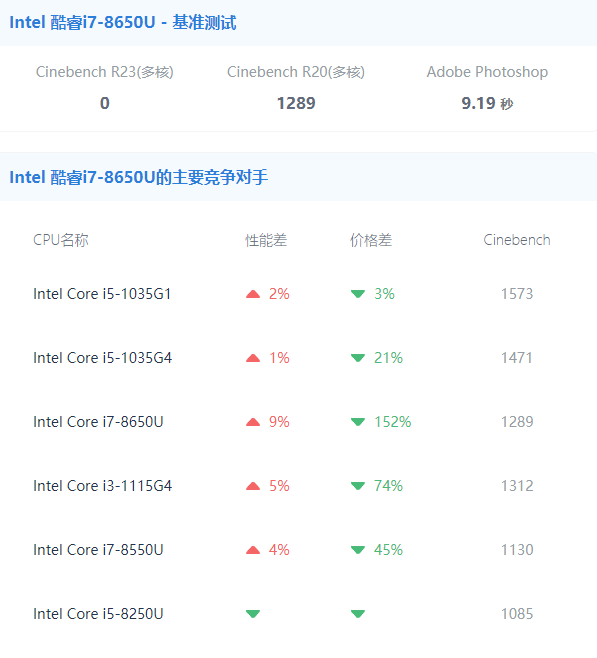
Task: Click the 价格差 column header
Action: pos(371,240)
